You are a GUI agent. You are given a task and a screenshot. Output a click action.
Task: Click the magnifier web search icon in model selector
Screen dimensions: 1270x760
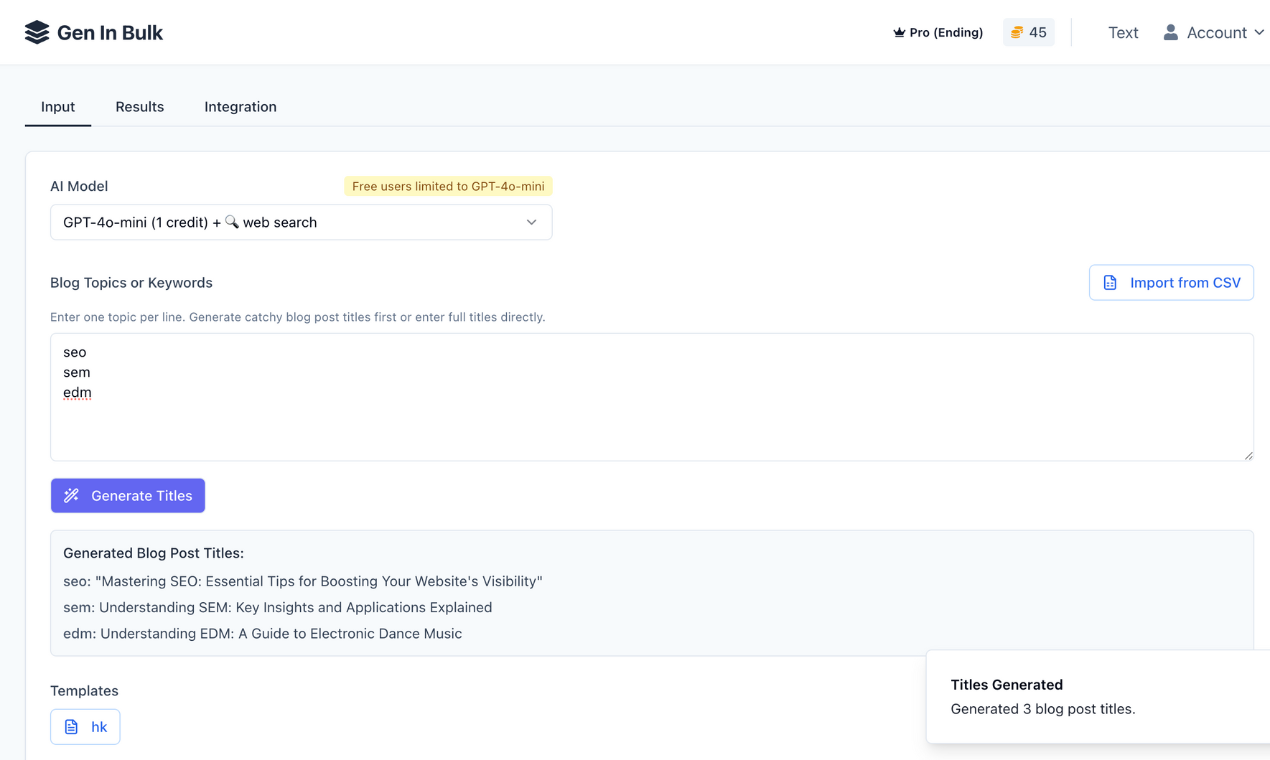[231, 222]
